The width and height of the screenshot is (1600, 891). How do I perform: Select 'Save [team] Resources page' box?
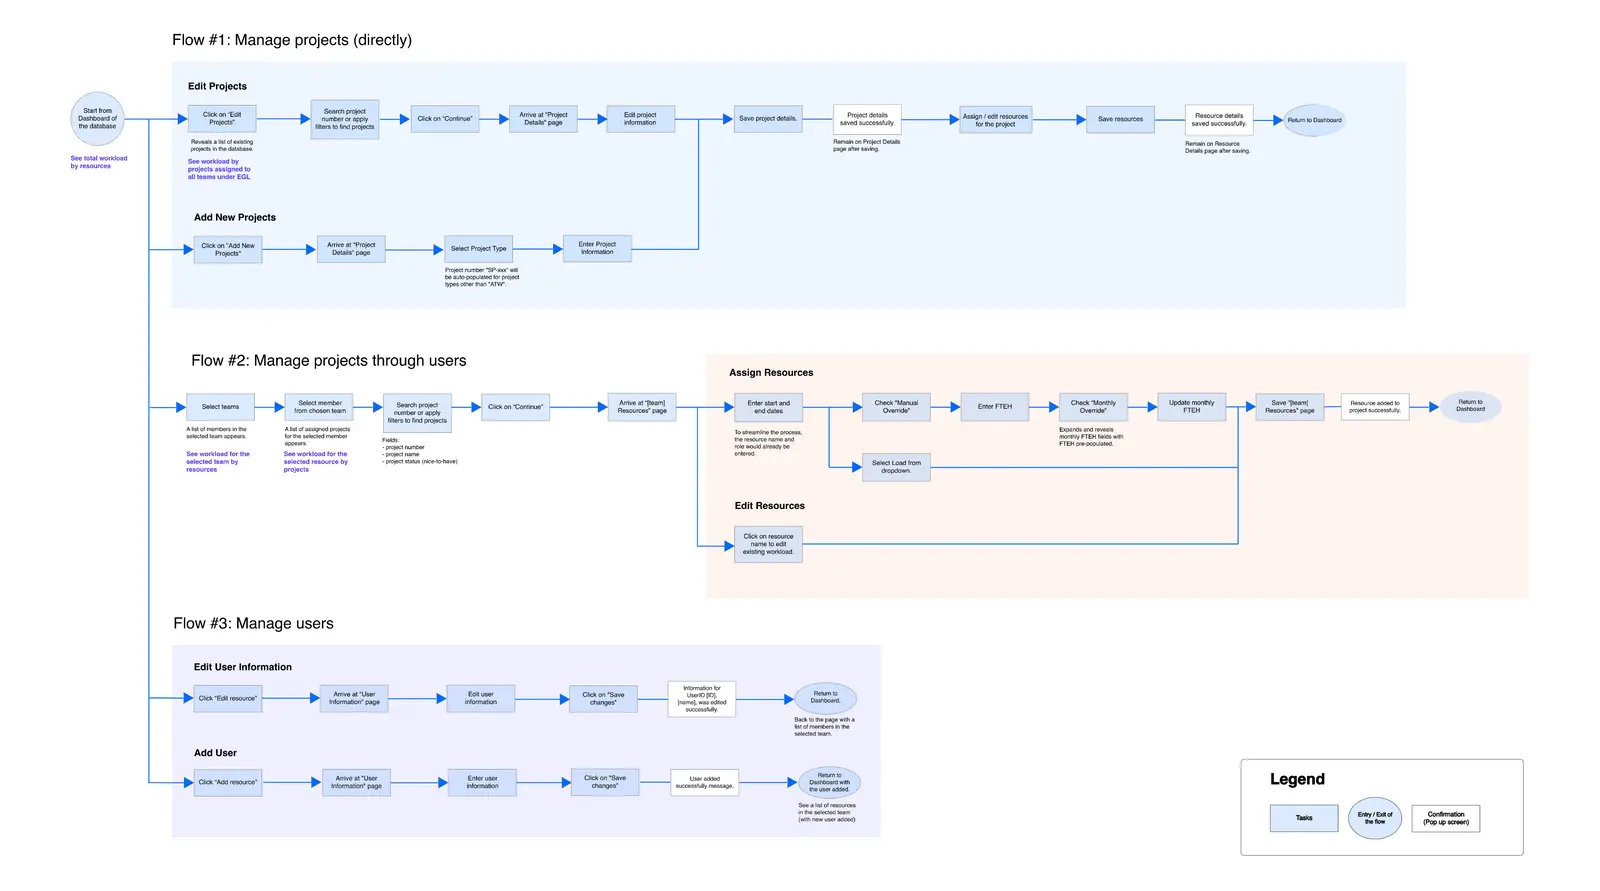point(1290,407)
